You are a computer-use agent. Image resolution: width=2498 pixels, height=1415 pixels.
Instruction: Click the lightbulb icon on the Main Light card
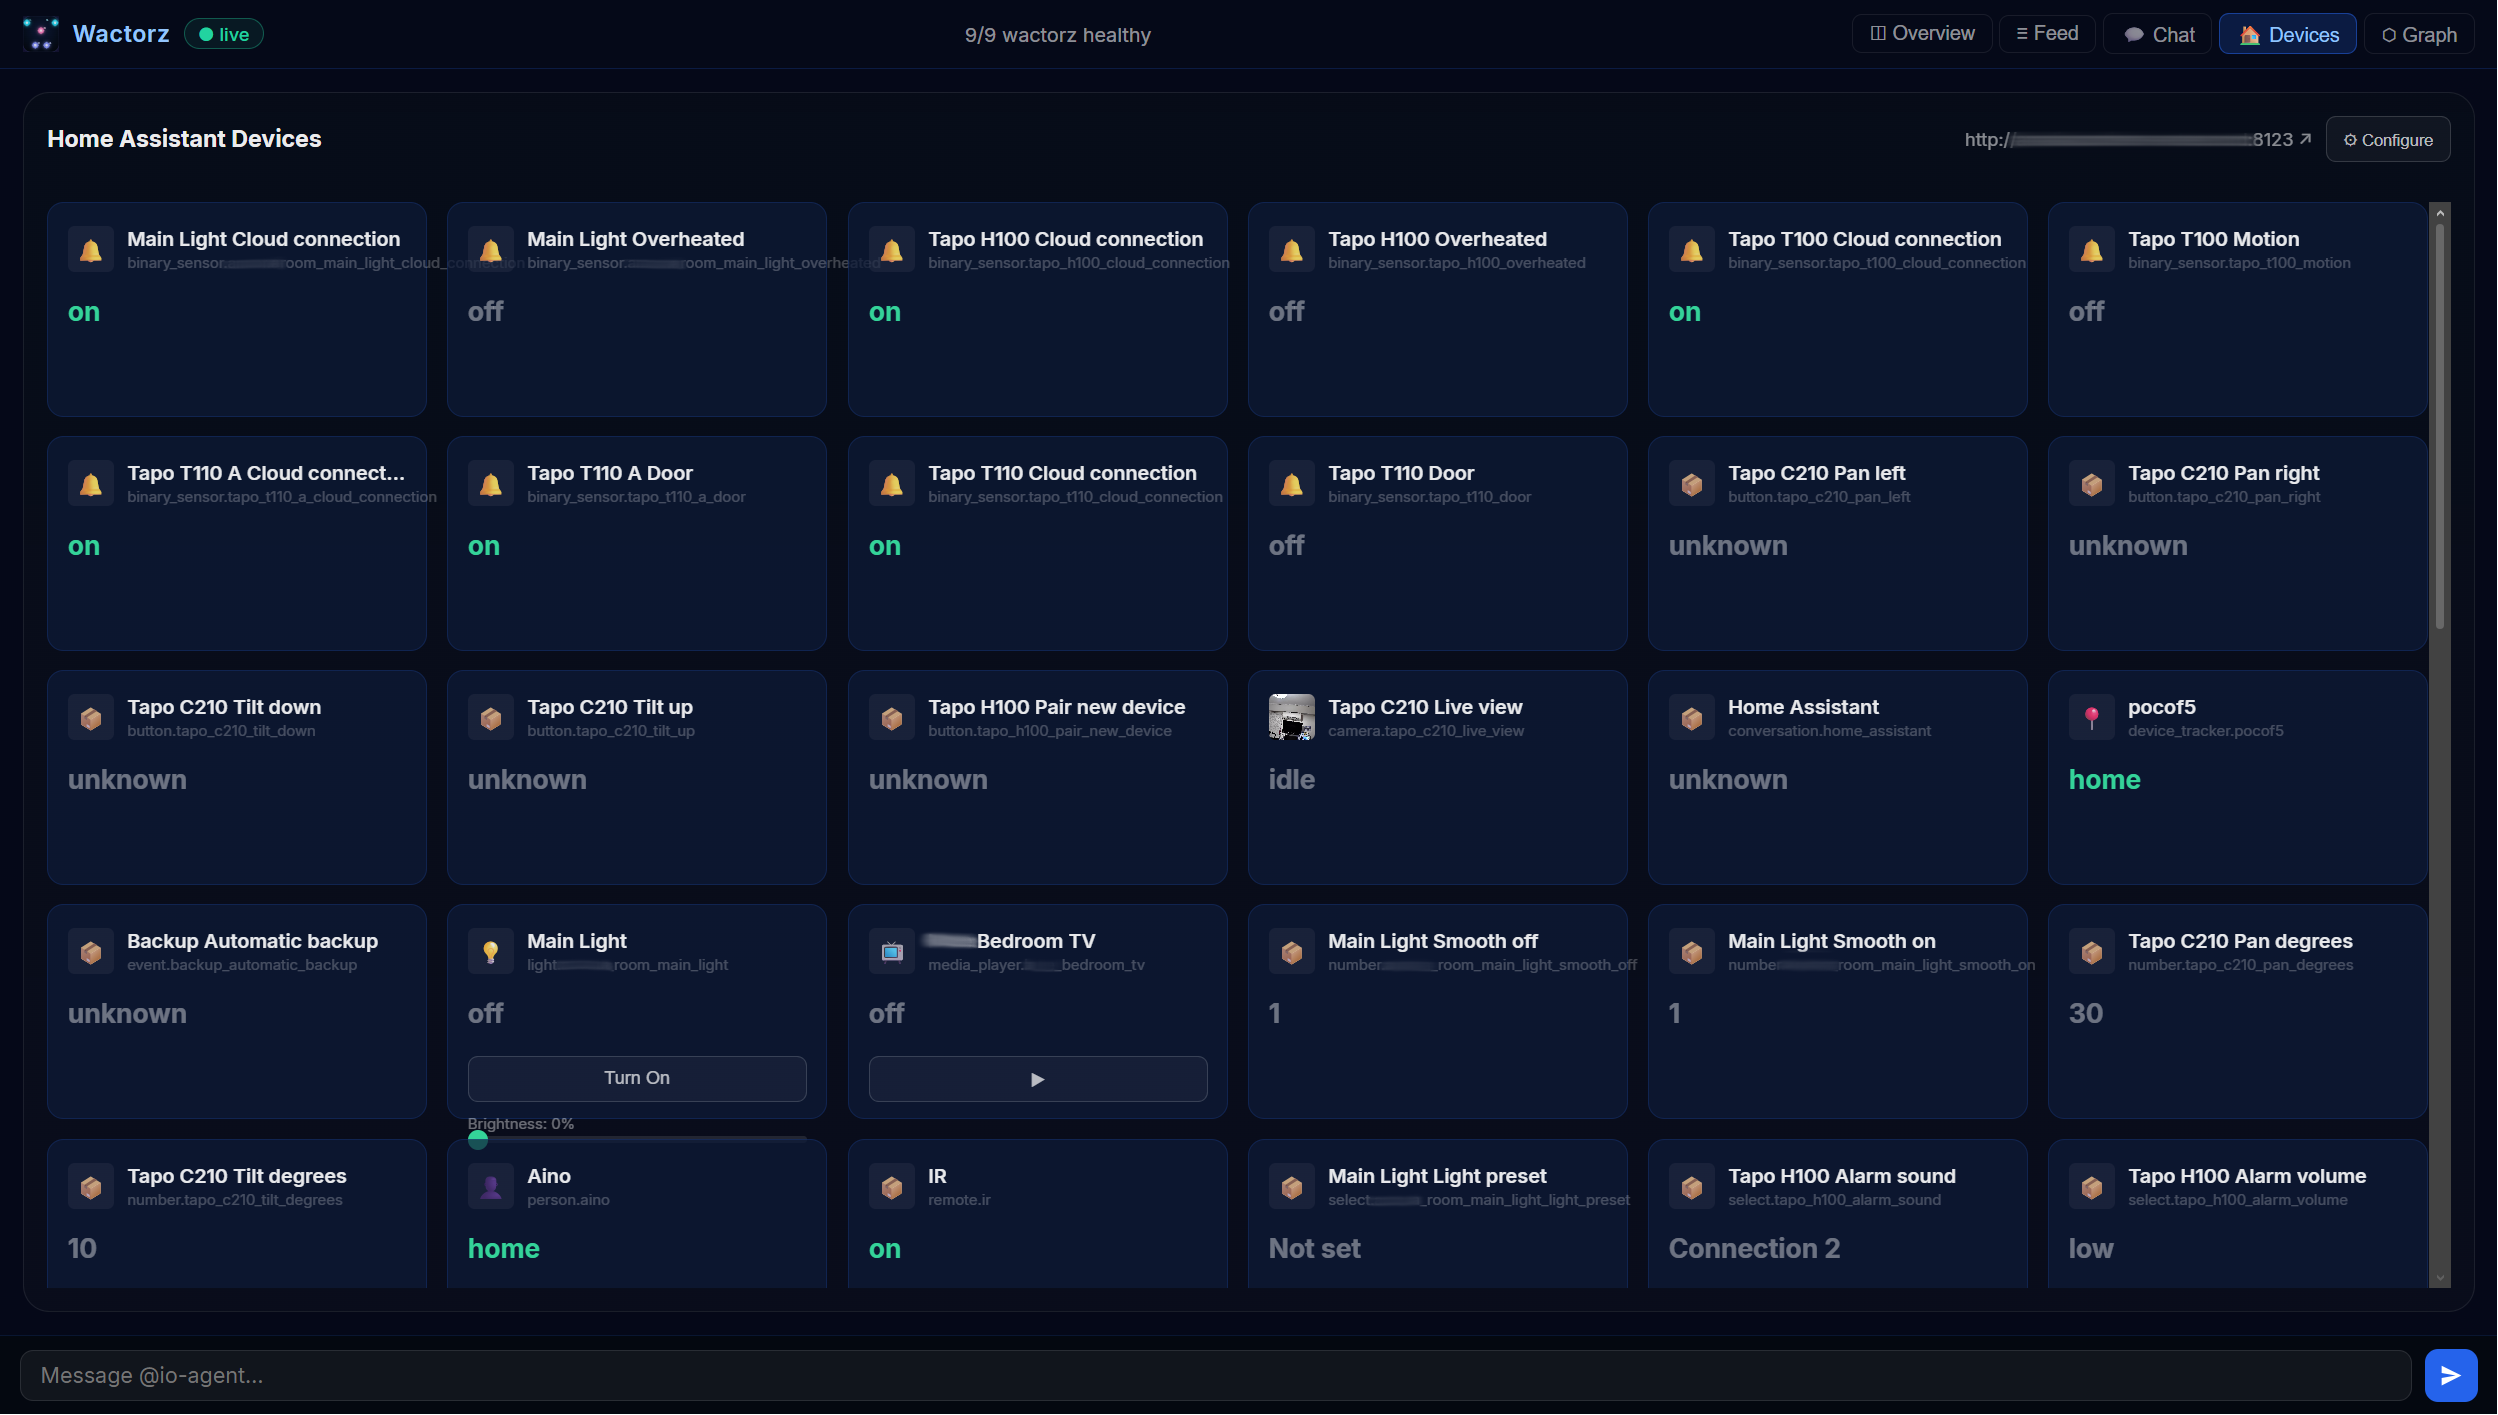click(491, 950)
